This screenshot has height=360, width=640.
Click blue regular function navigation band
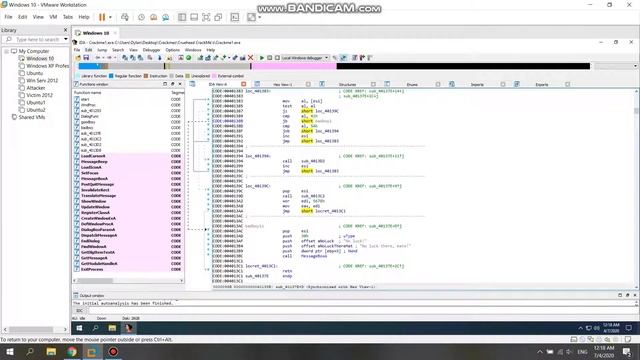point(90,66)
